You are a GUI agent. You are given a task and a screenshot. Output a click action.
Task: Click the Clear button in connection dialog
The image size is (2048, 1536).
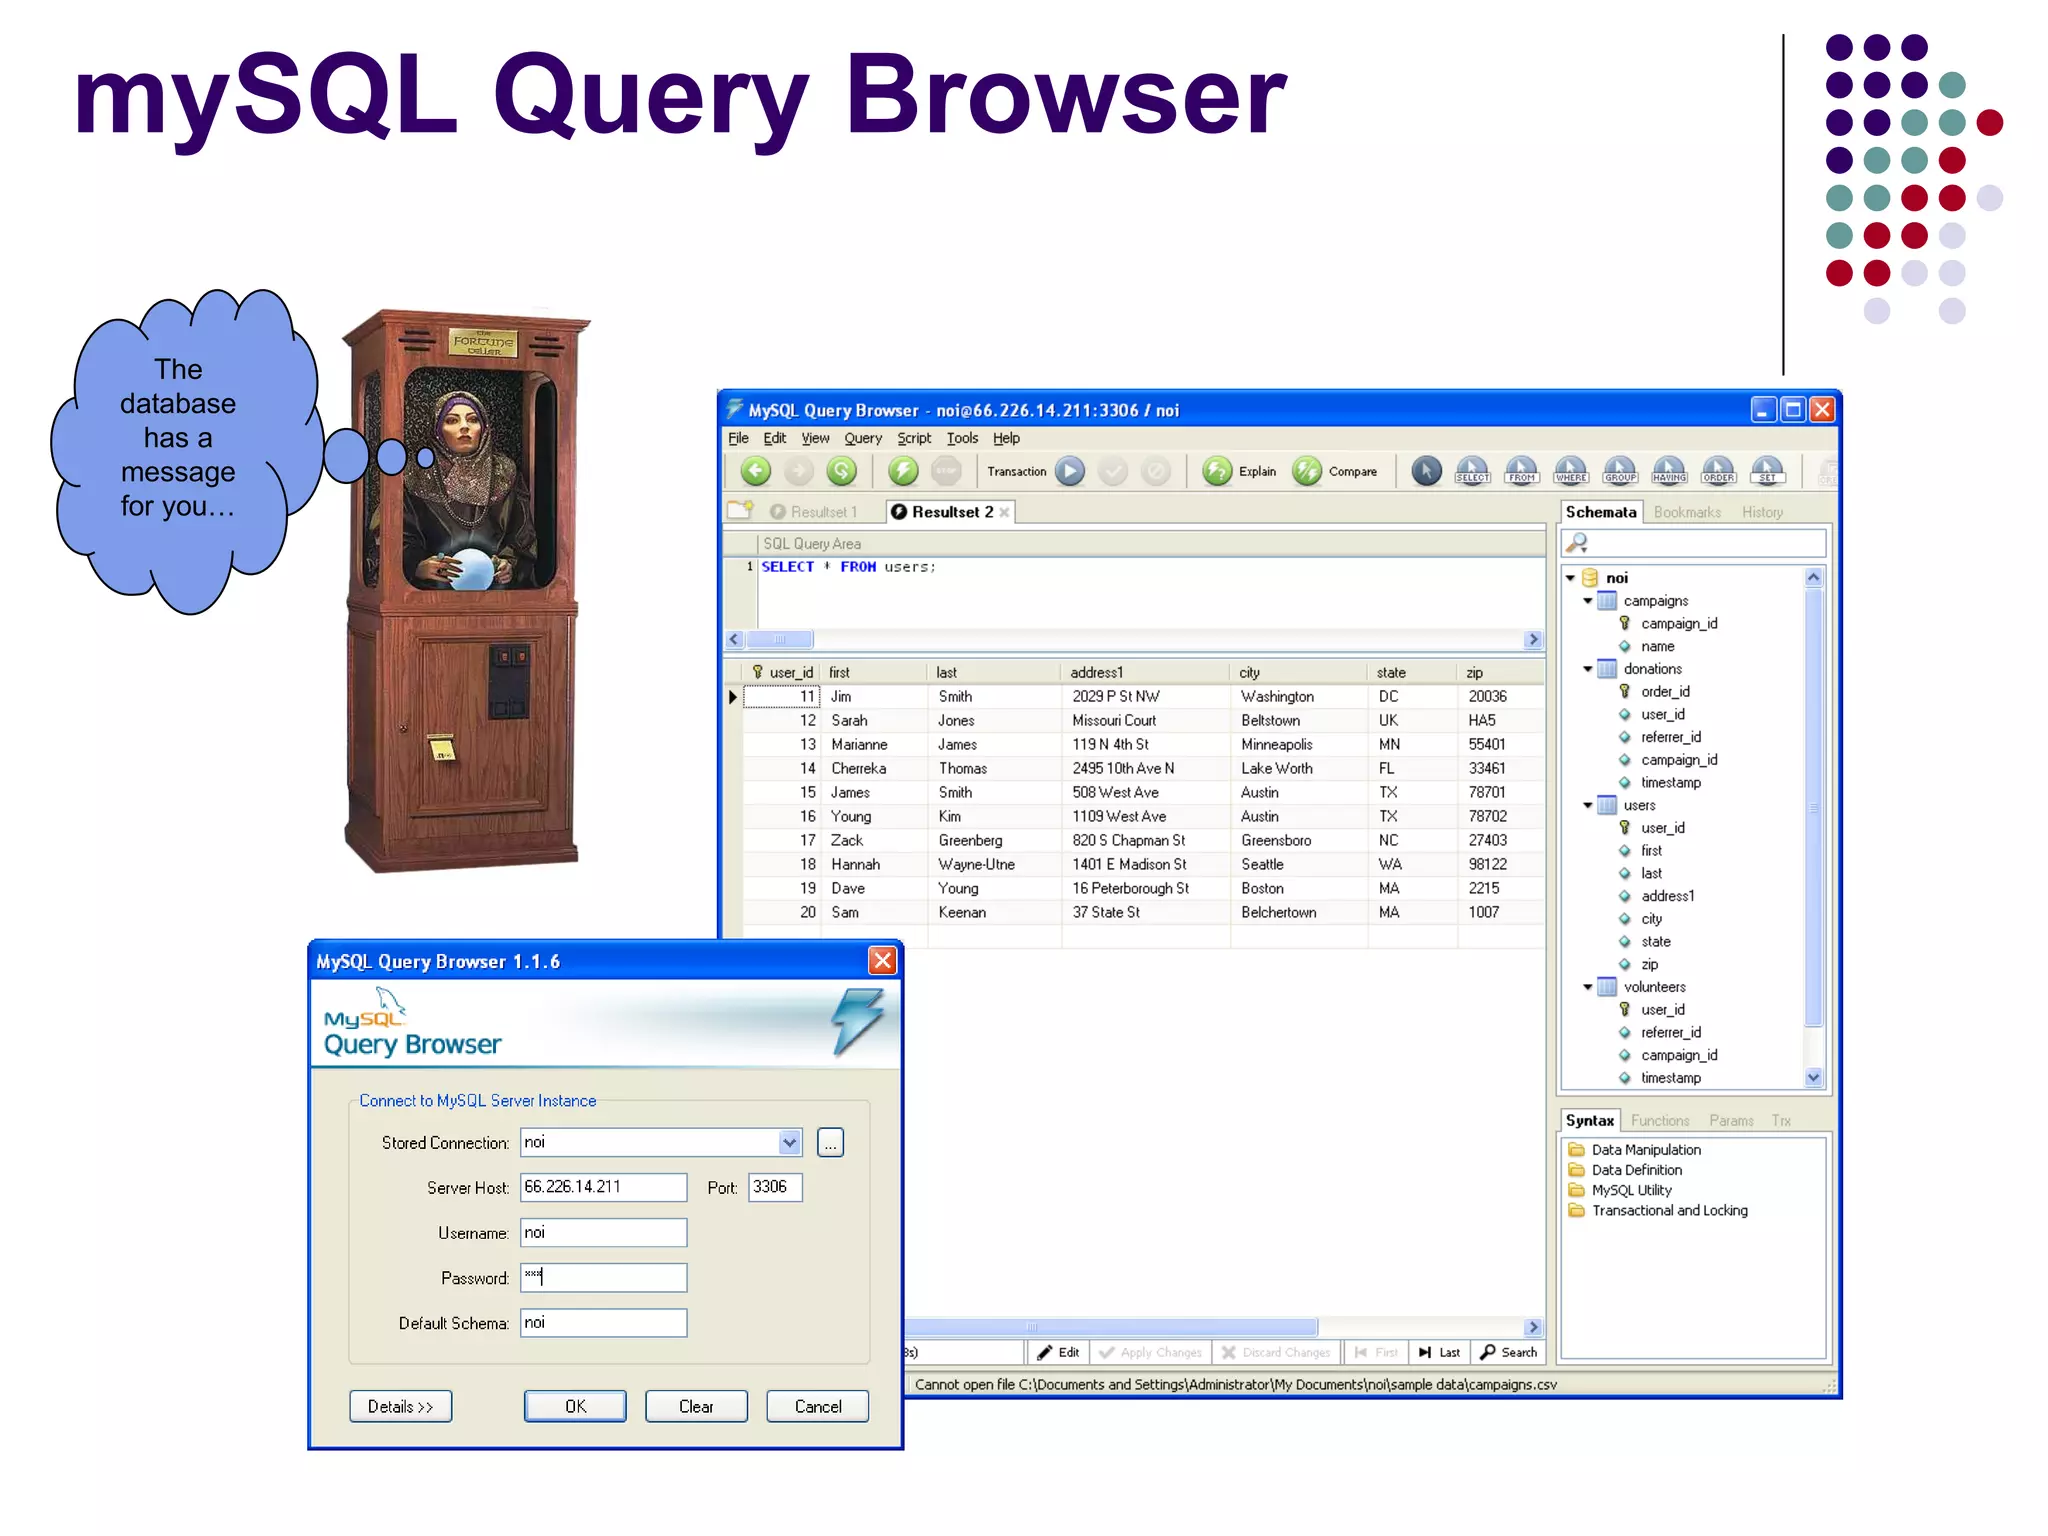[696, 1406]
